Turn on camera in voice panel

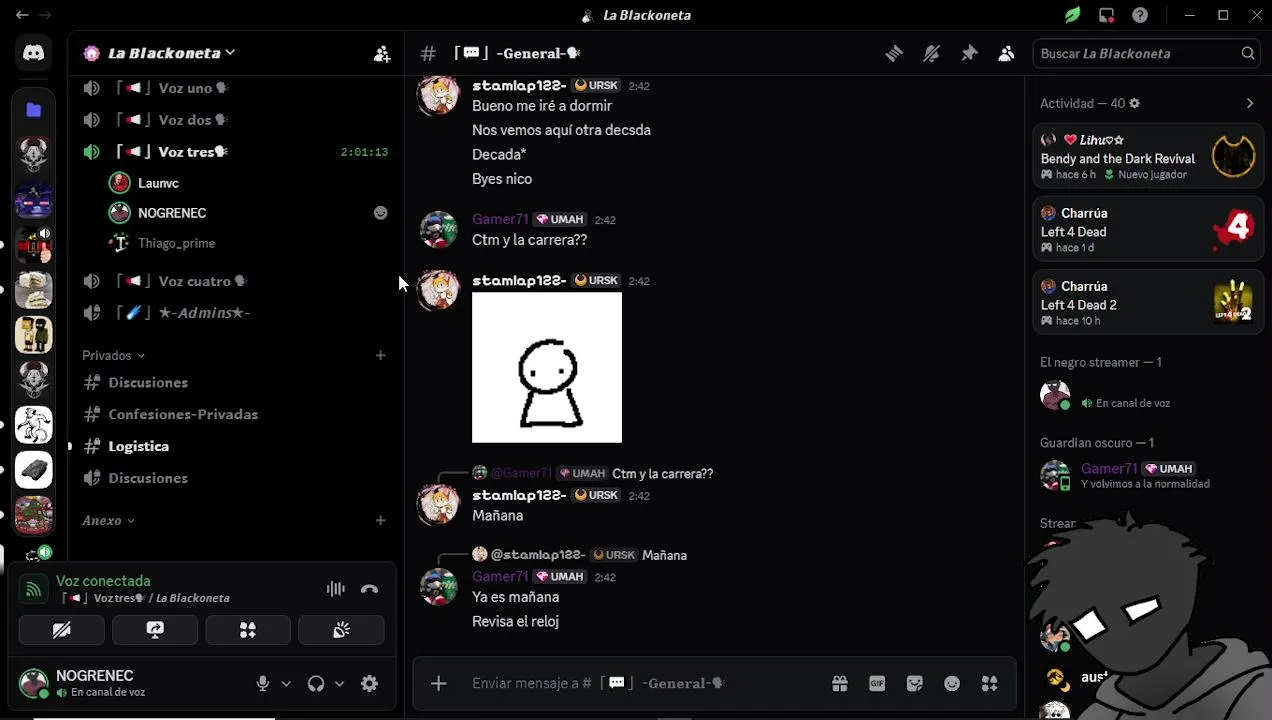(x=62, y=630)
